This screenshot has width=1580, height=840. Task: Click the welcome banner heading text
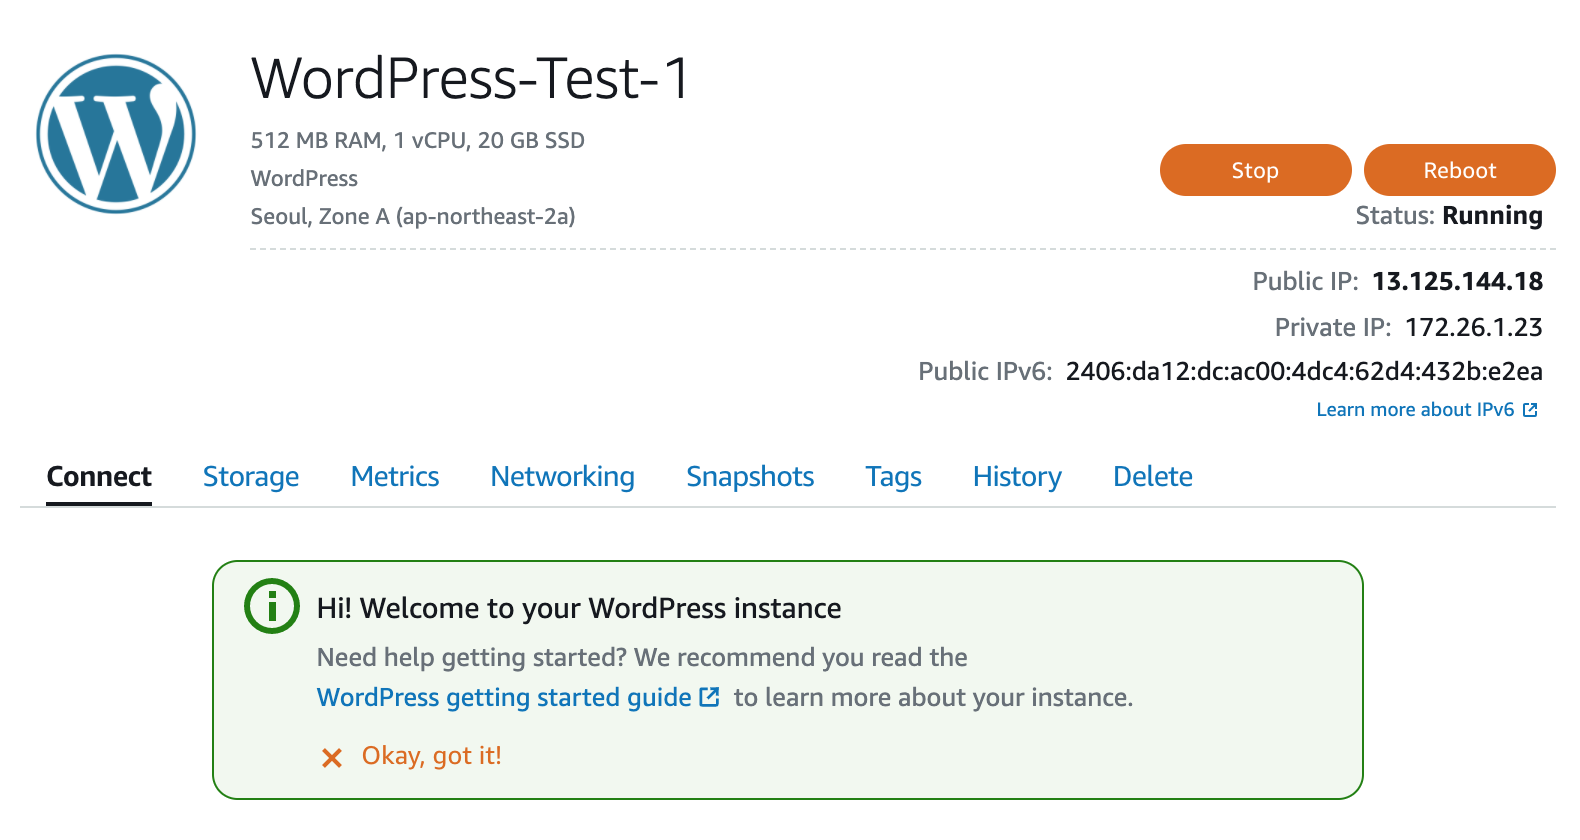[x=579, y=608]
